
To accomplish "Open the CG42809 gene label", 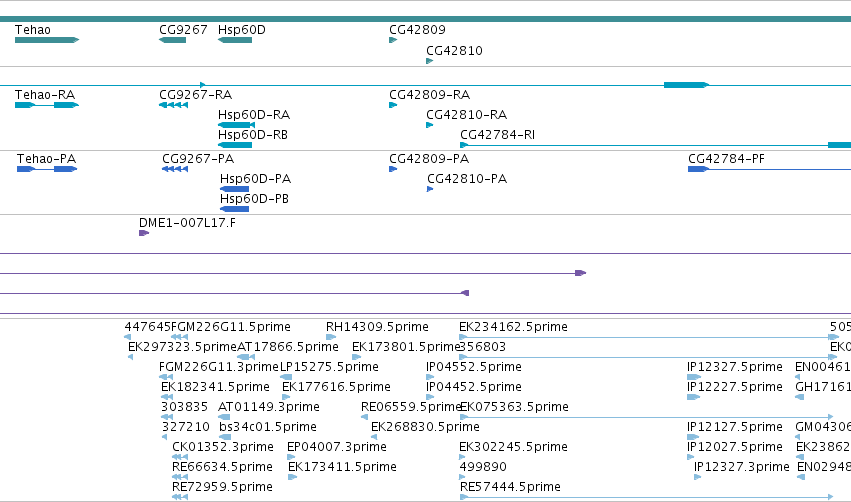I will coord(417,30).
